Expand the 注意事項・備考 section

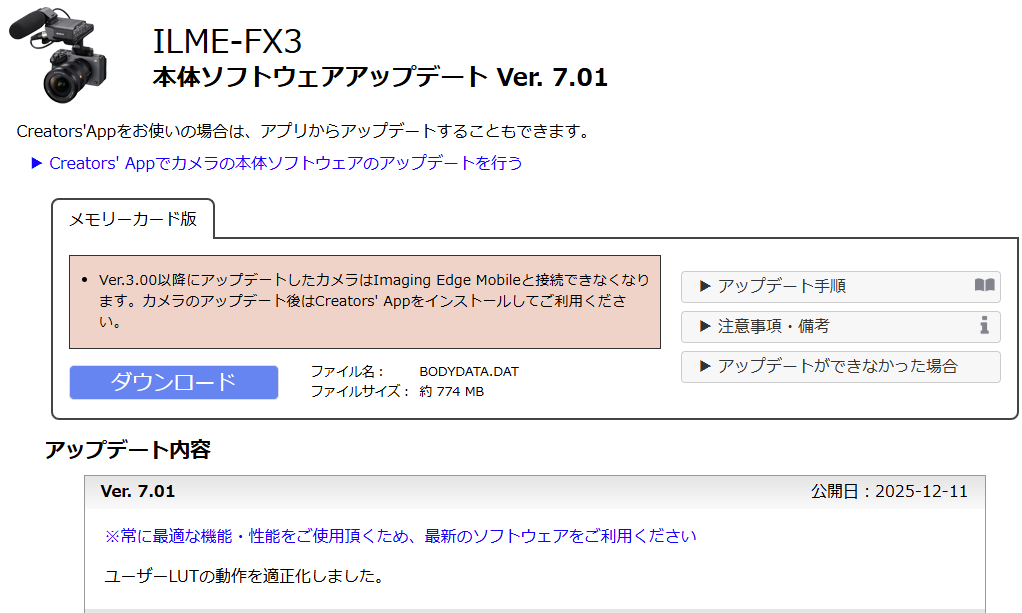pyautogui.click(x=841, y=326)
